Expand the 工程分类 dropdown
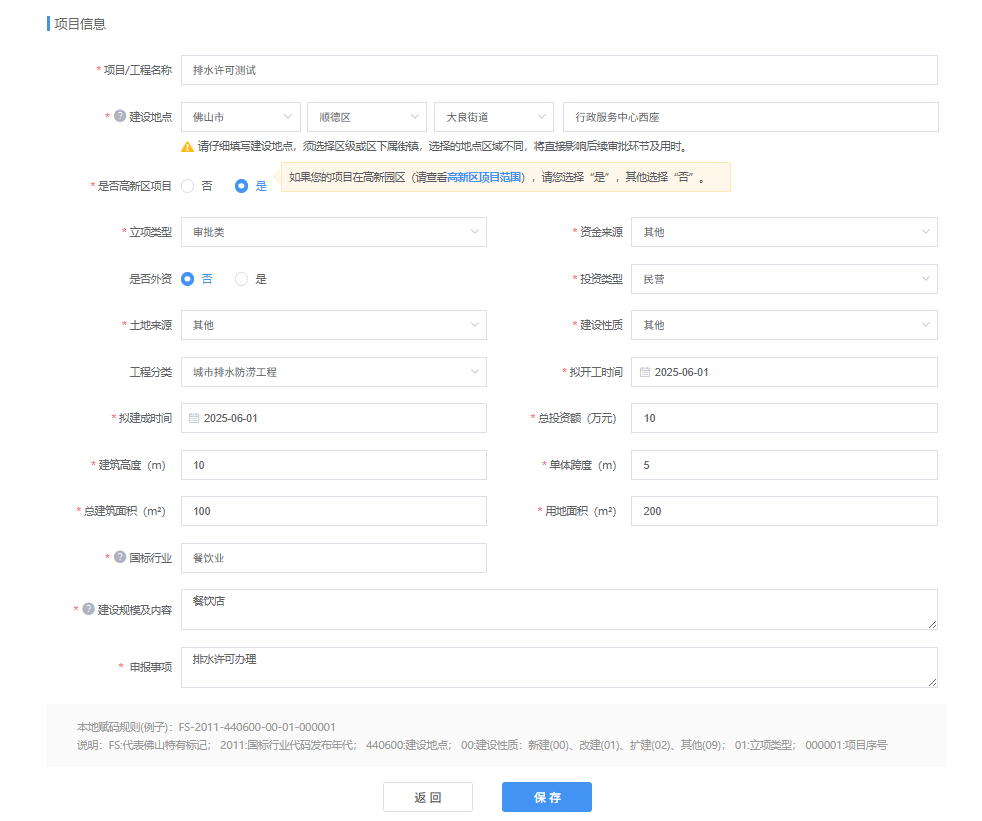This screenshot has width=982, height=821. 333,372
